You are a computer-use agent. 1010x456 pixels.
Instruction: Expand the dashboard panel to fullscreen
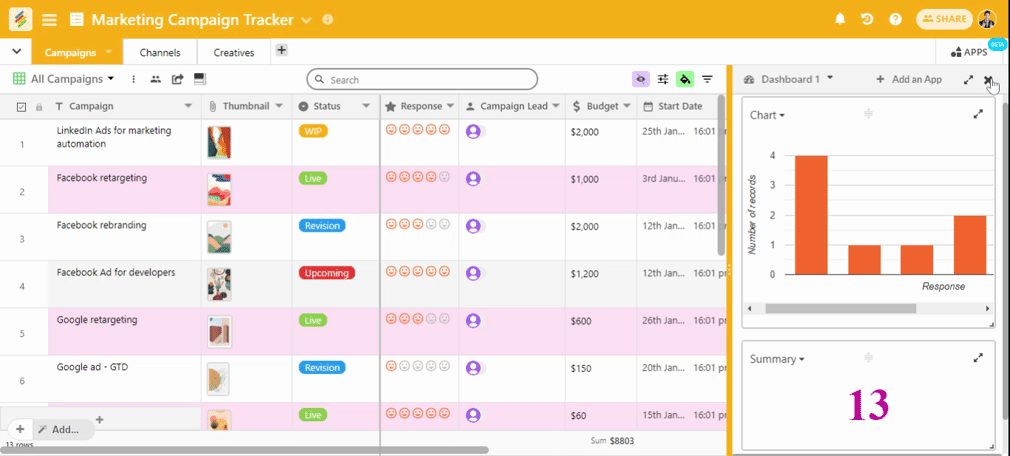pos(968,80)
